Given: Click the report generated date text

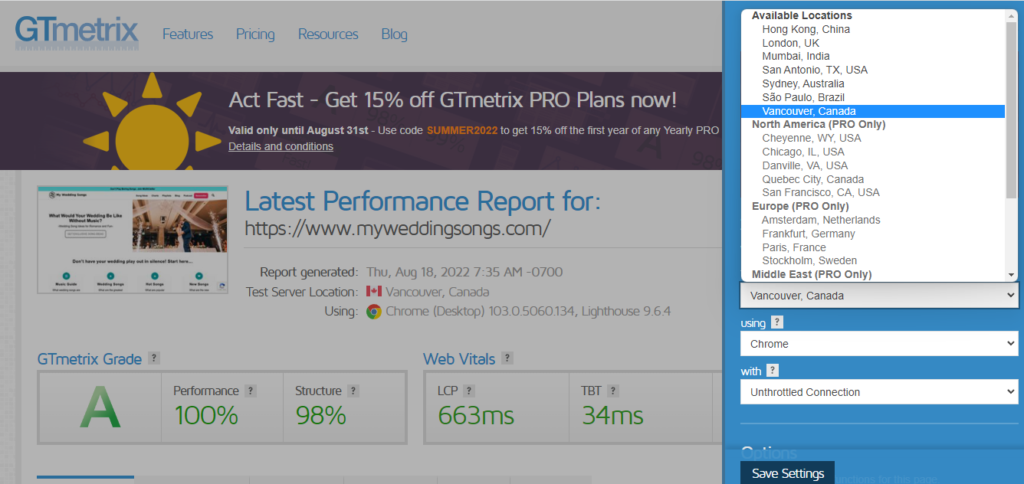Looking at the screenshot, I should (464, 272).
